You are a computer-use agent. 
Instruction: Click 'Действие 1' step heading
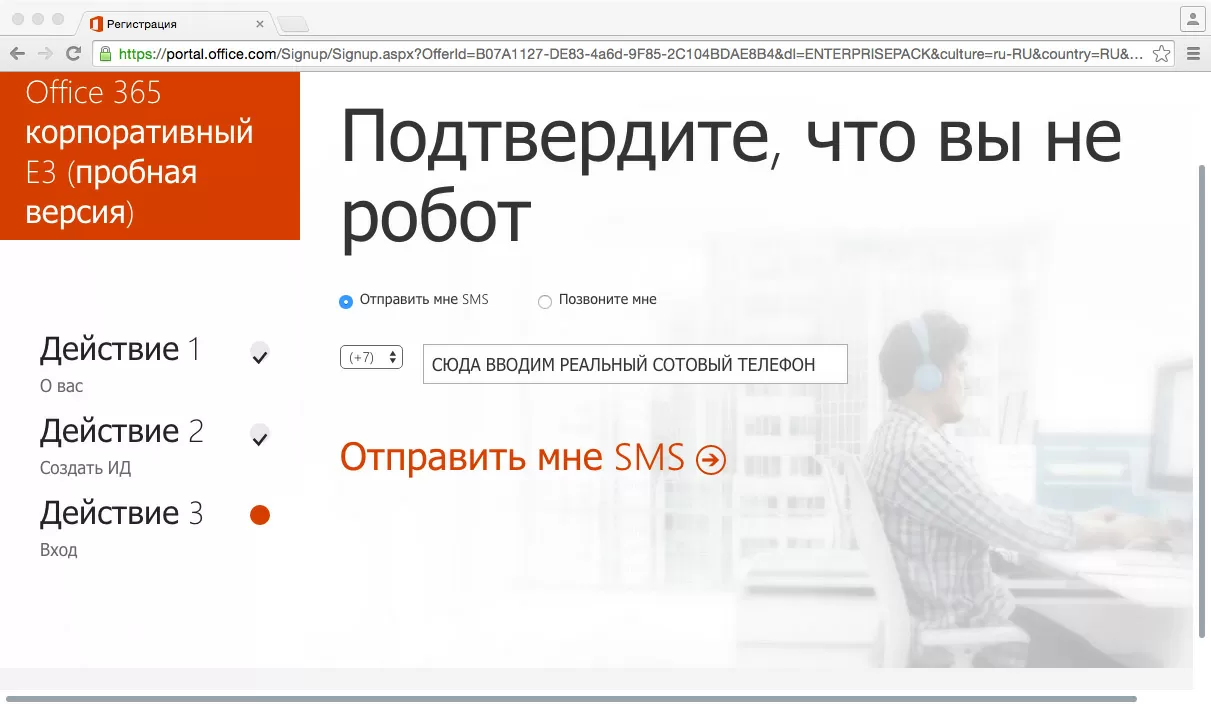(x=120, y=349)
